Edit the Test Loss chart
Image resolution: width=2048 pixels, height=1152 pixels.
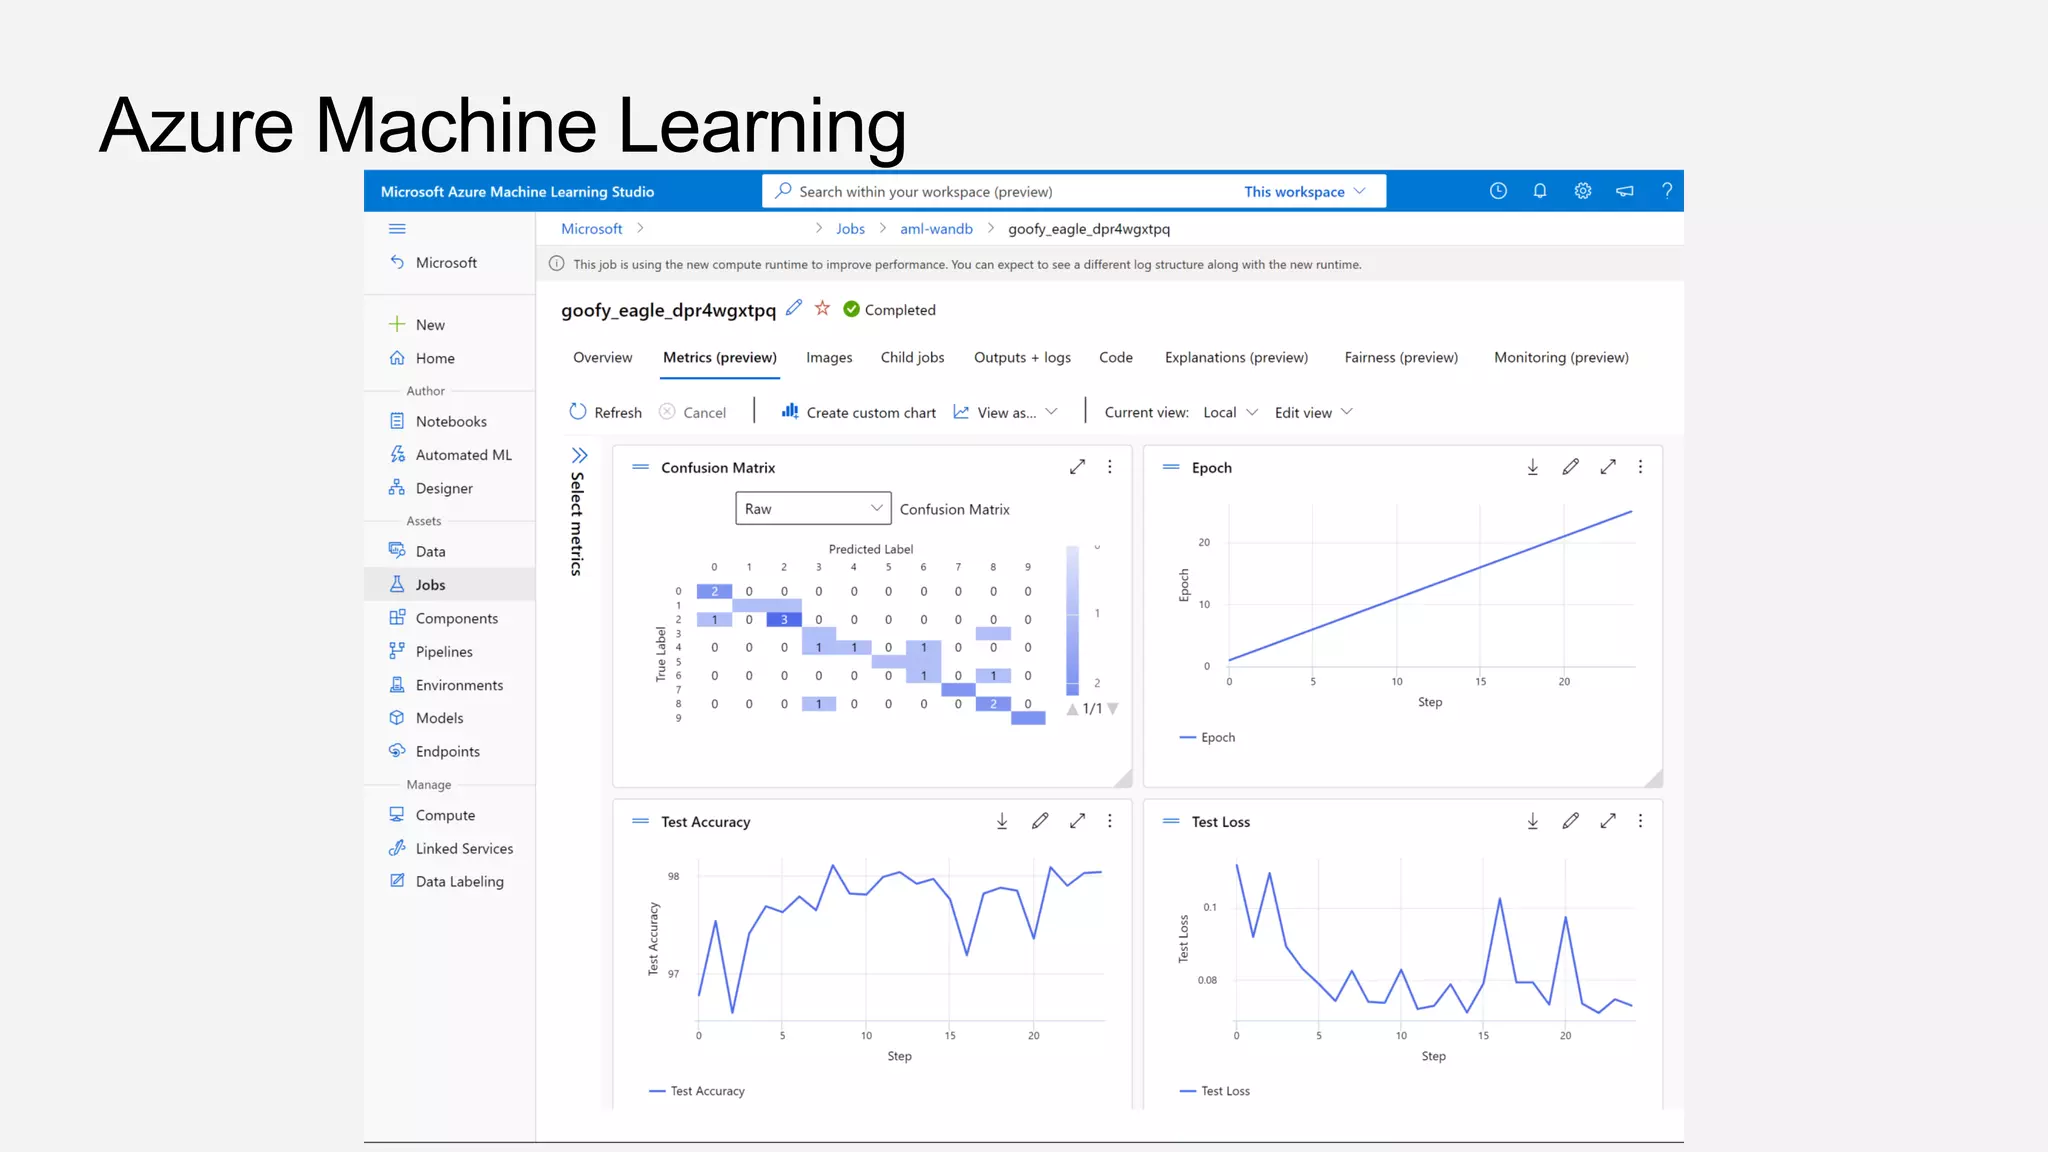(x=1571, y=821)
